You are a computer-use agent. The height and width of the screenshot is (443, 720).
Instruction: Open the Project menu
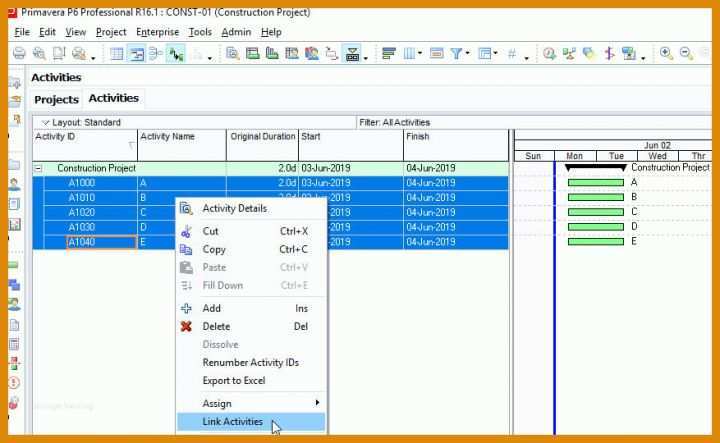[111, 32]
